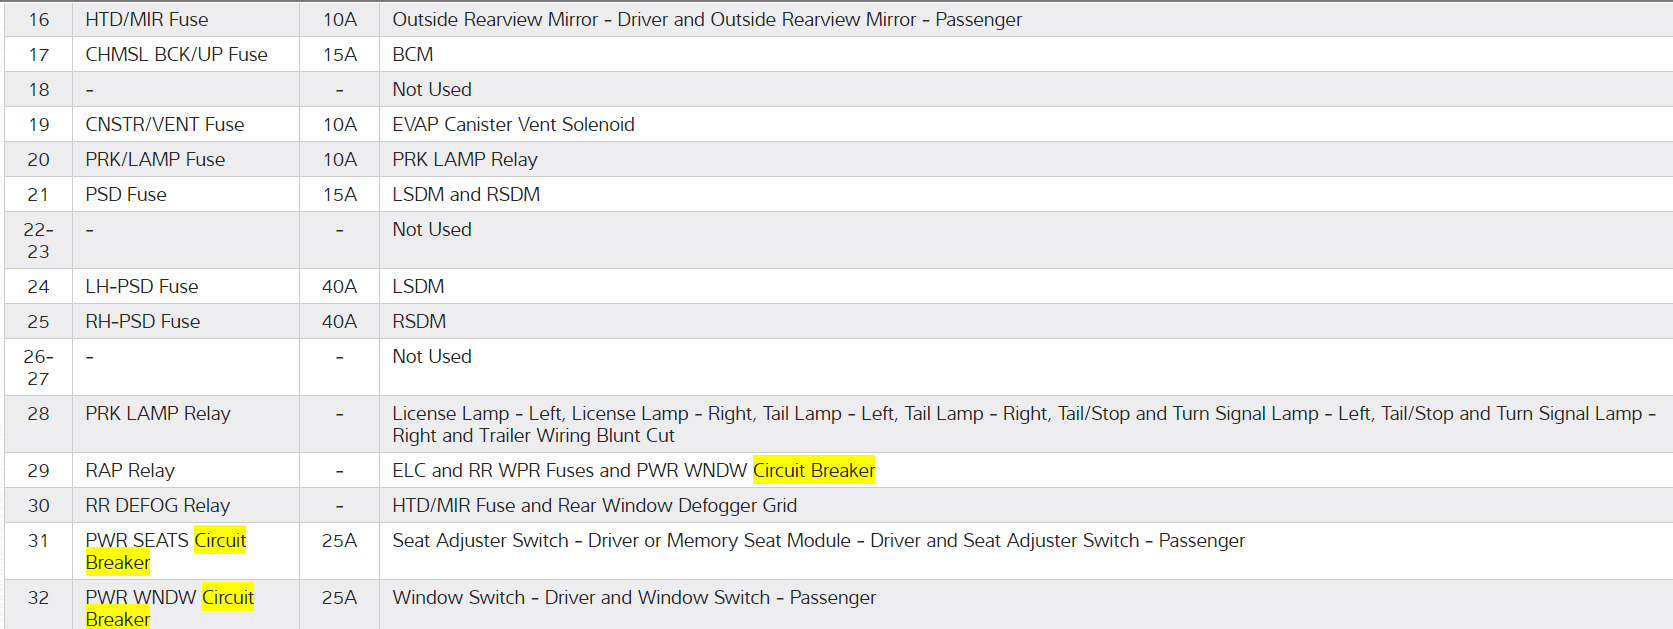Click the LSDM and RSDM description
The image size is (1673, 629).
[x=466, y=195]
